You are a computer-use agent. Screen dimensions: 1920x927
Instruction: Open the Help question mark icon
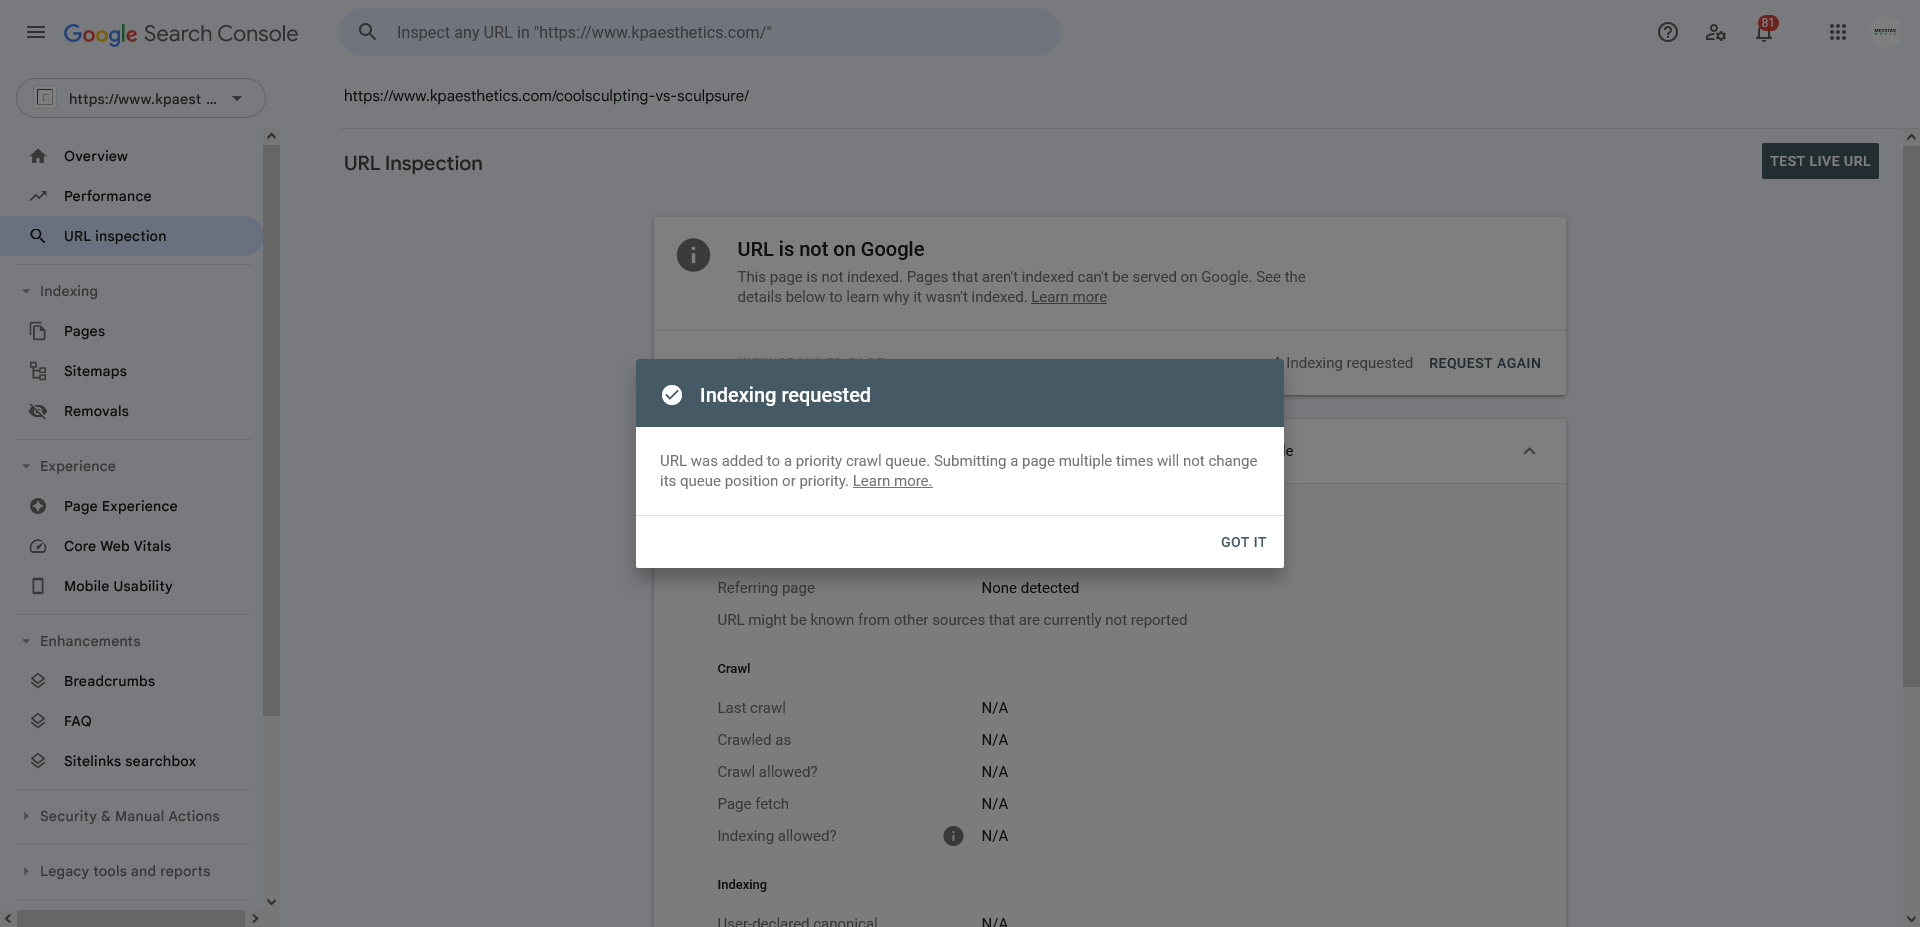[1668, 32]
